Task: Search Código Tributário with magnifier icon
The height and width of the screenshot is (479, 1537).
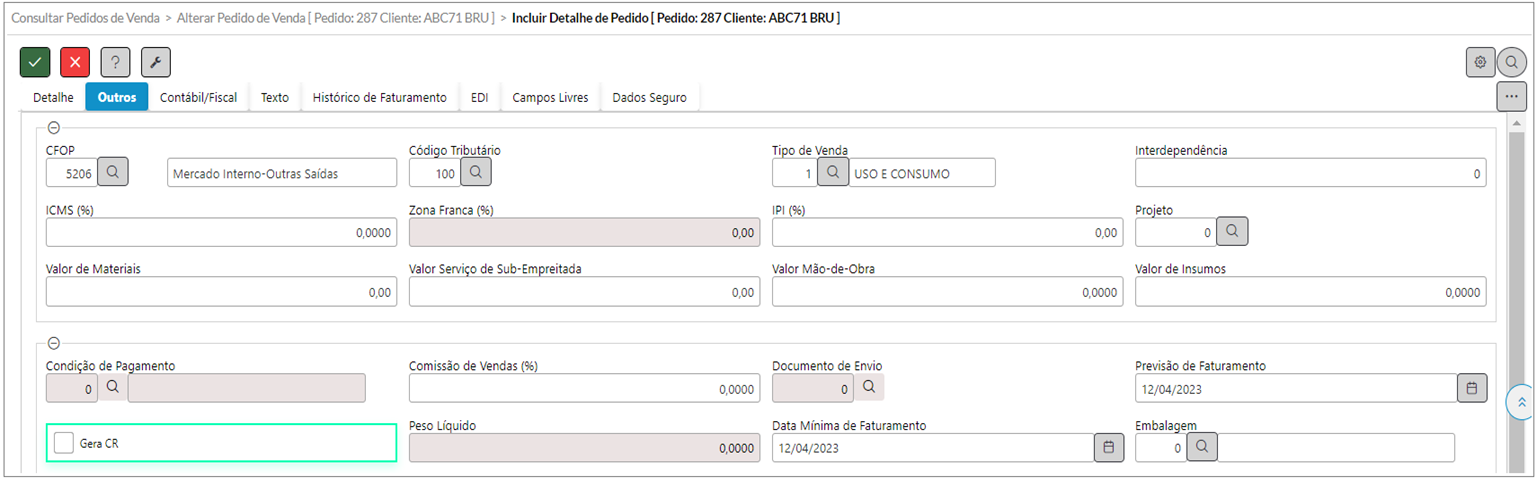Action: [476, 172]
